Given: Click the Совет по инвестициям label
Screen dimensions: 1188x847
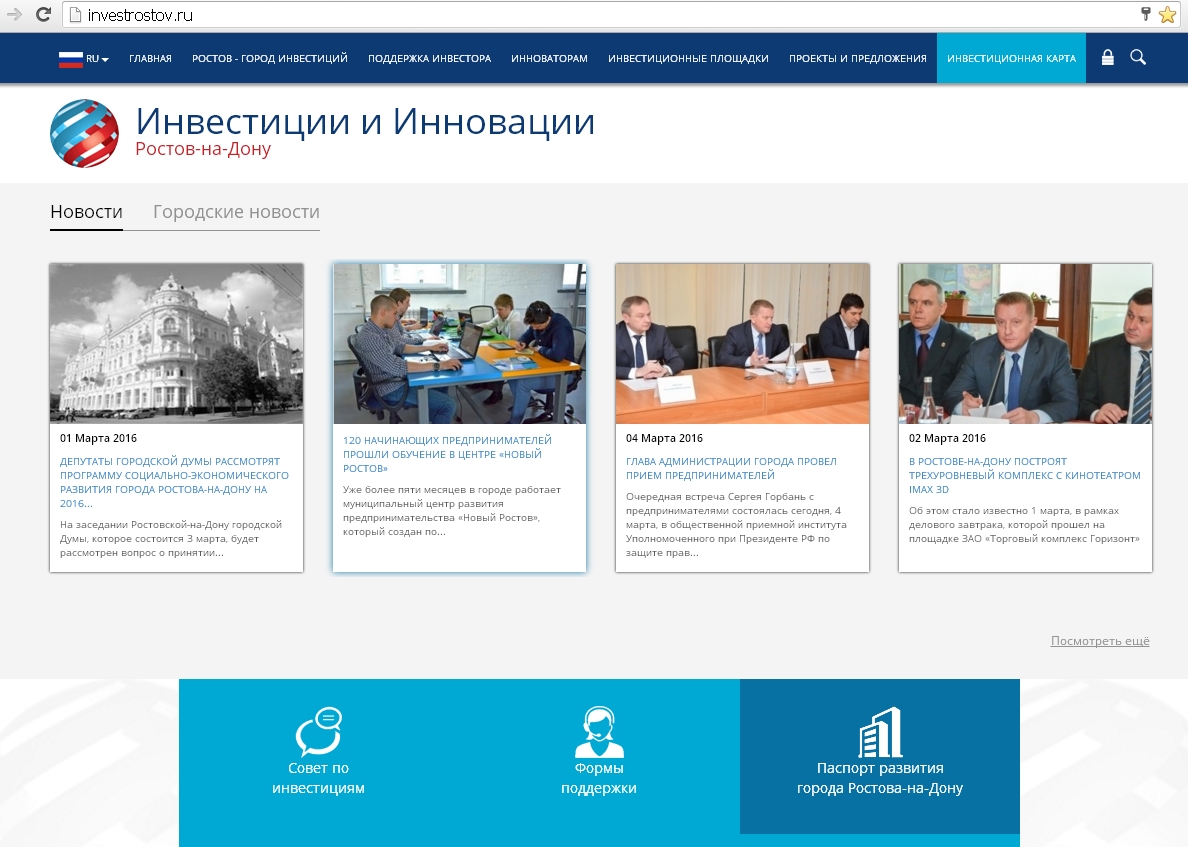Looking at the screenshot, I should click(x=318, y=778).
